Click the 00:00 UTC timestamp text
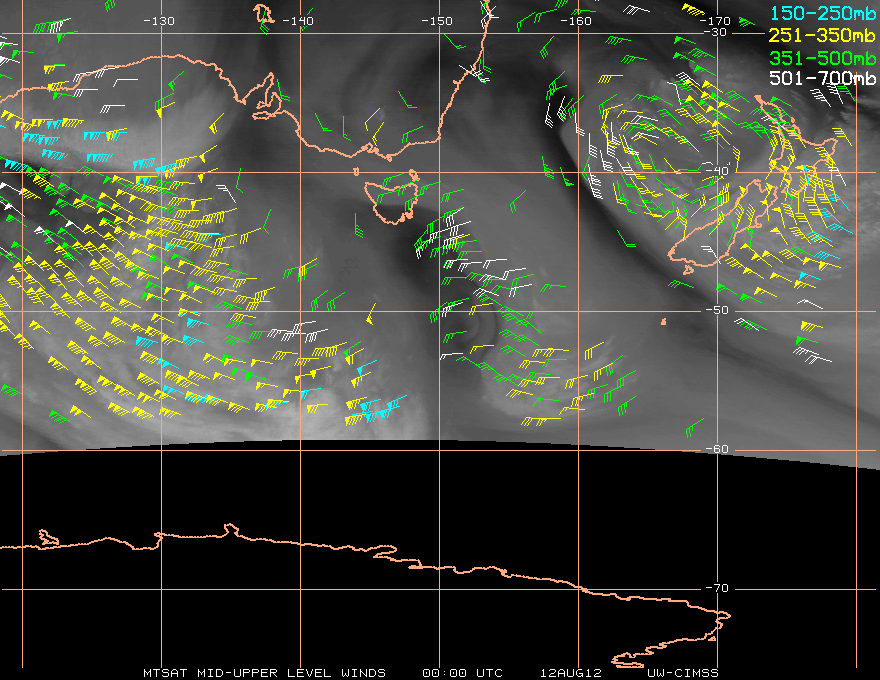Viewport: 880px width, 680px height. coord(462,672)
